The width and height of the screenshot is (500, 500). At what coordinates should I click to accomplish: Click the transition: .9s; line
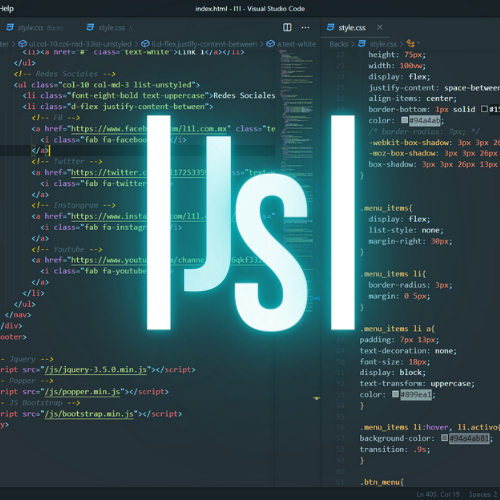point(395,449)
